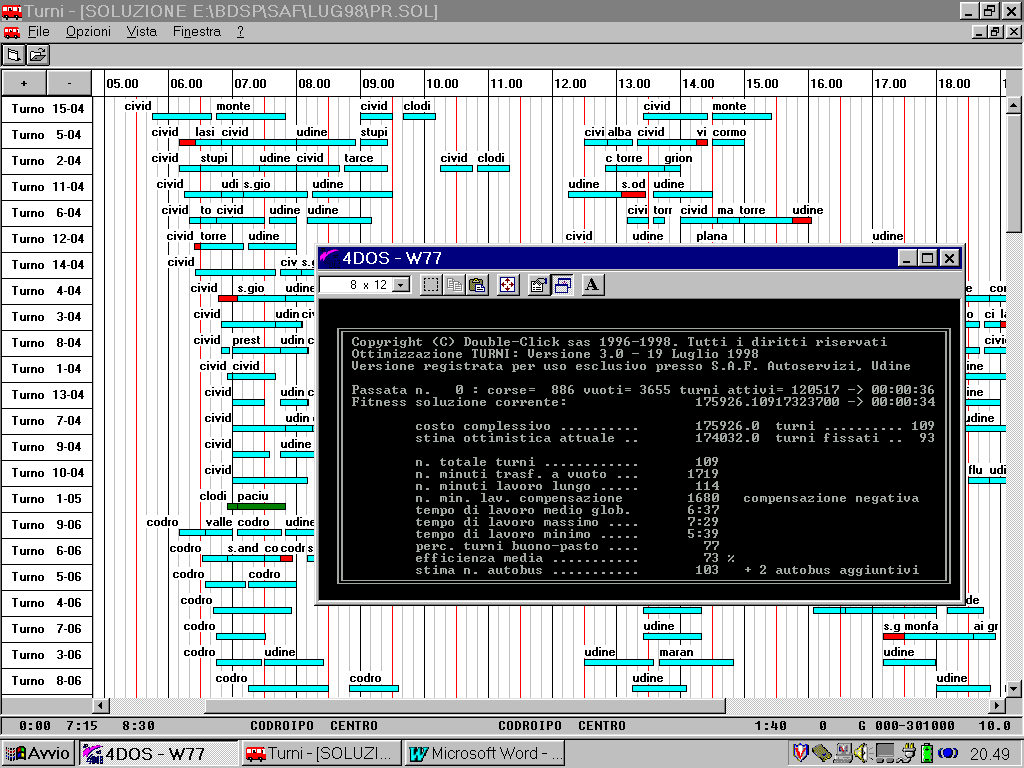Click the horizontal scrollbar thumb in Turni
This screenshot has width=1024, height=768.
tap(465, 705)
